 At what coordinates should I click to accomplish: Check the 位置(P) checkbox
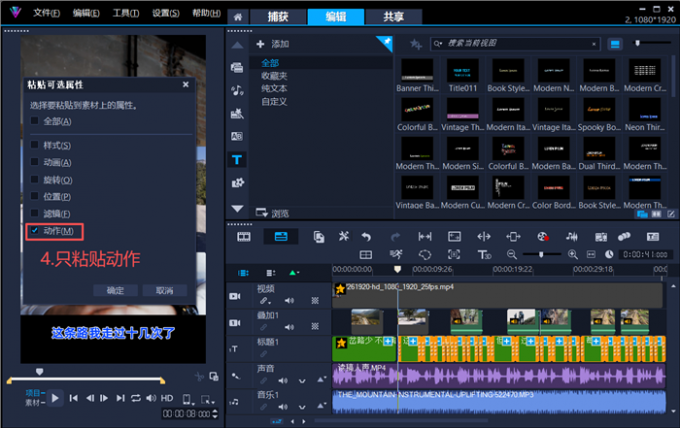pos(35,196)
